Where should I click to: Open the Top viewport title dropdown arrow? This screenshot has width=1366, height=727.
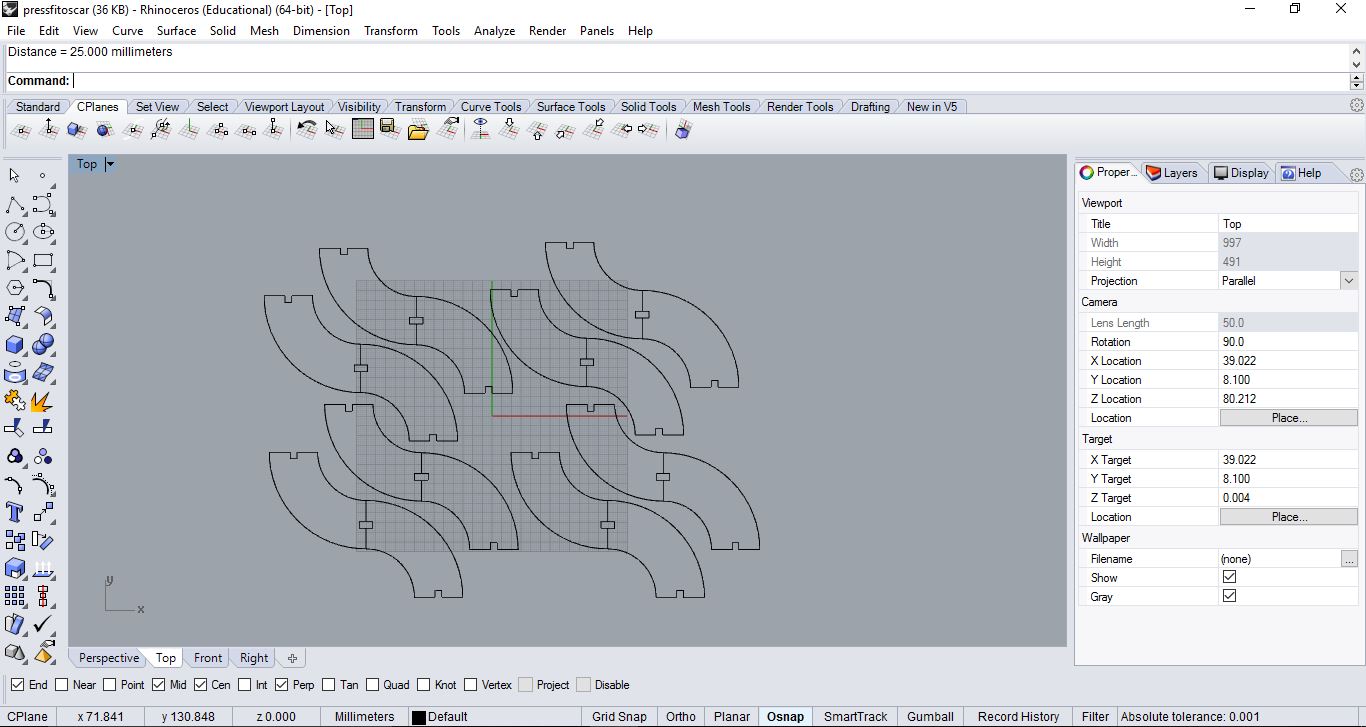(x=110, y=164)
